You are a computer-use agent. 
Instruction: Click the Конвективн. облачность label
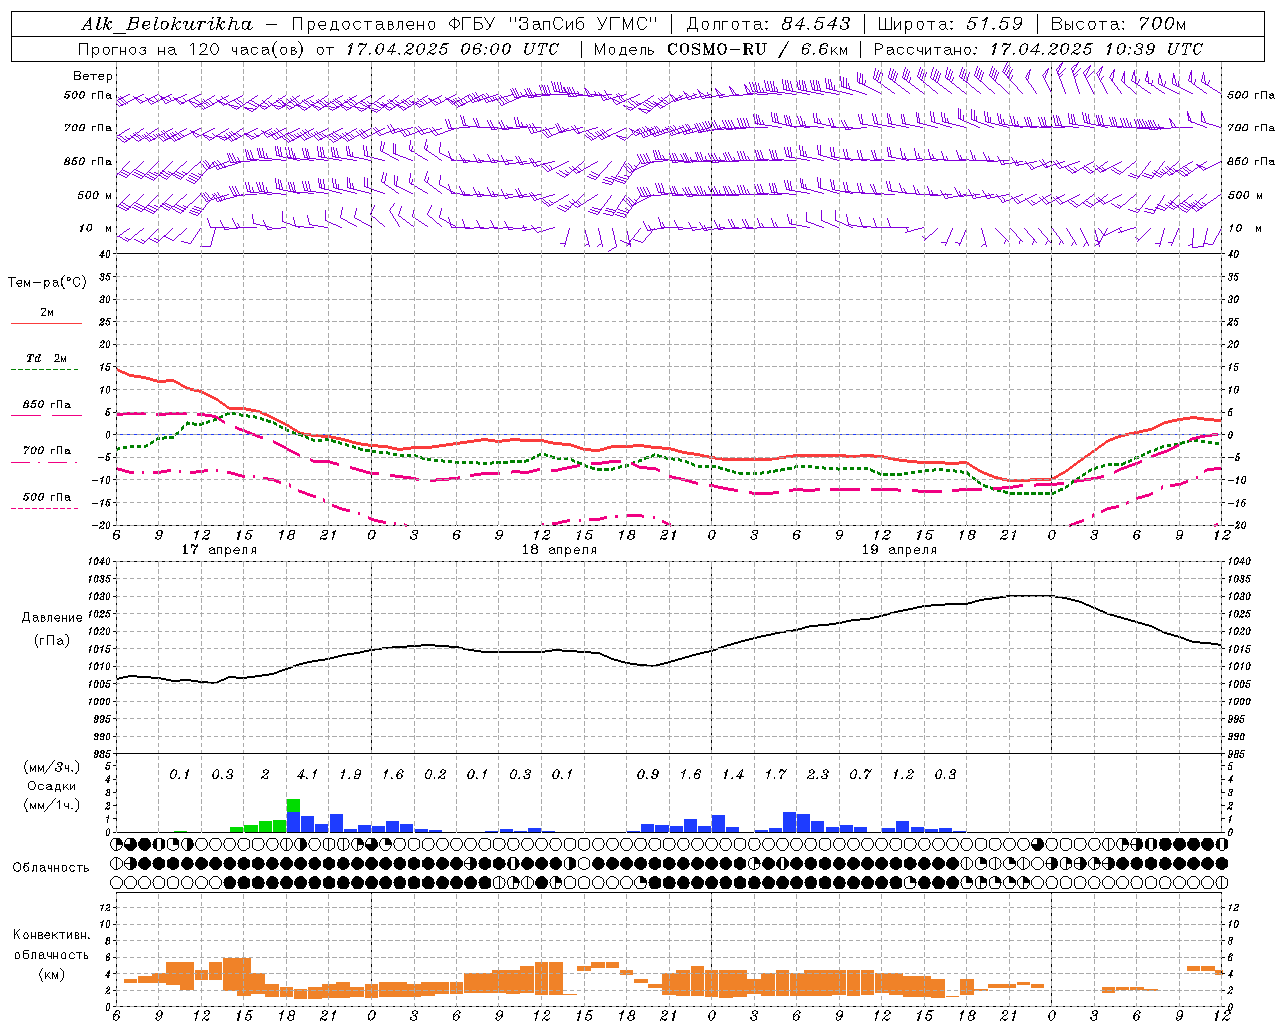[x=51, y=945]
